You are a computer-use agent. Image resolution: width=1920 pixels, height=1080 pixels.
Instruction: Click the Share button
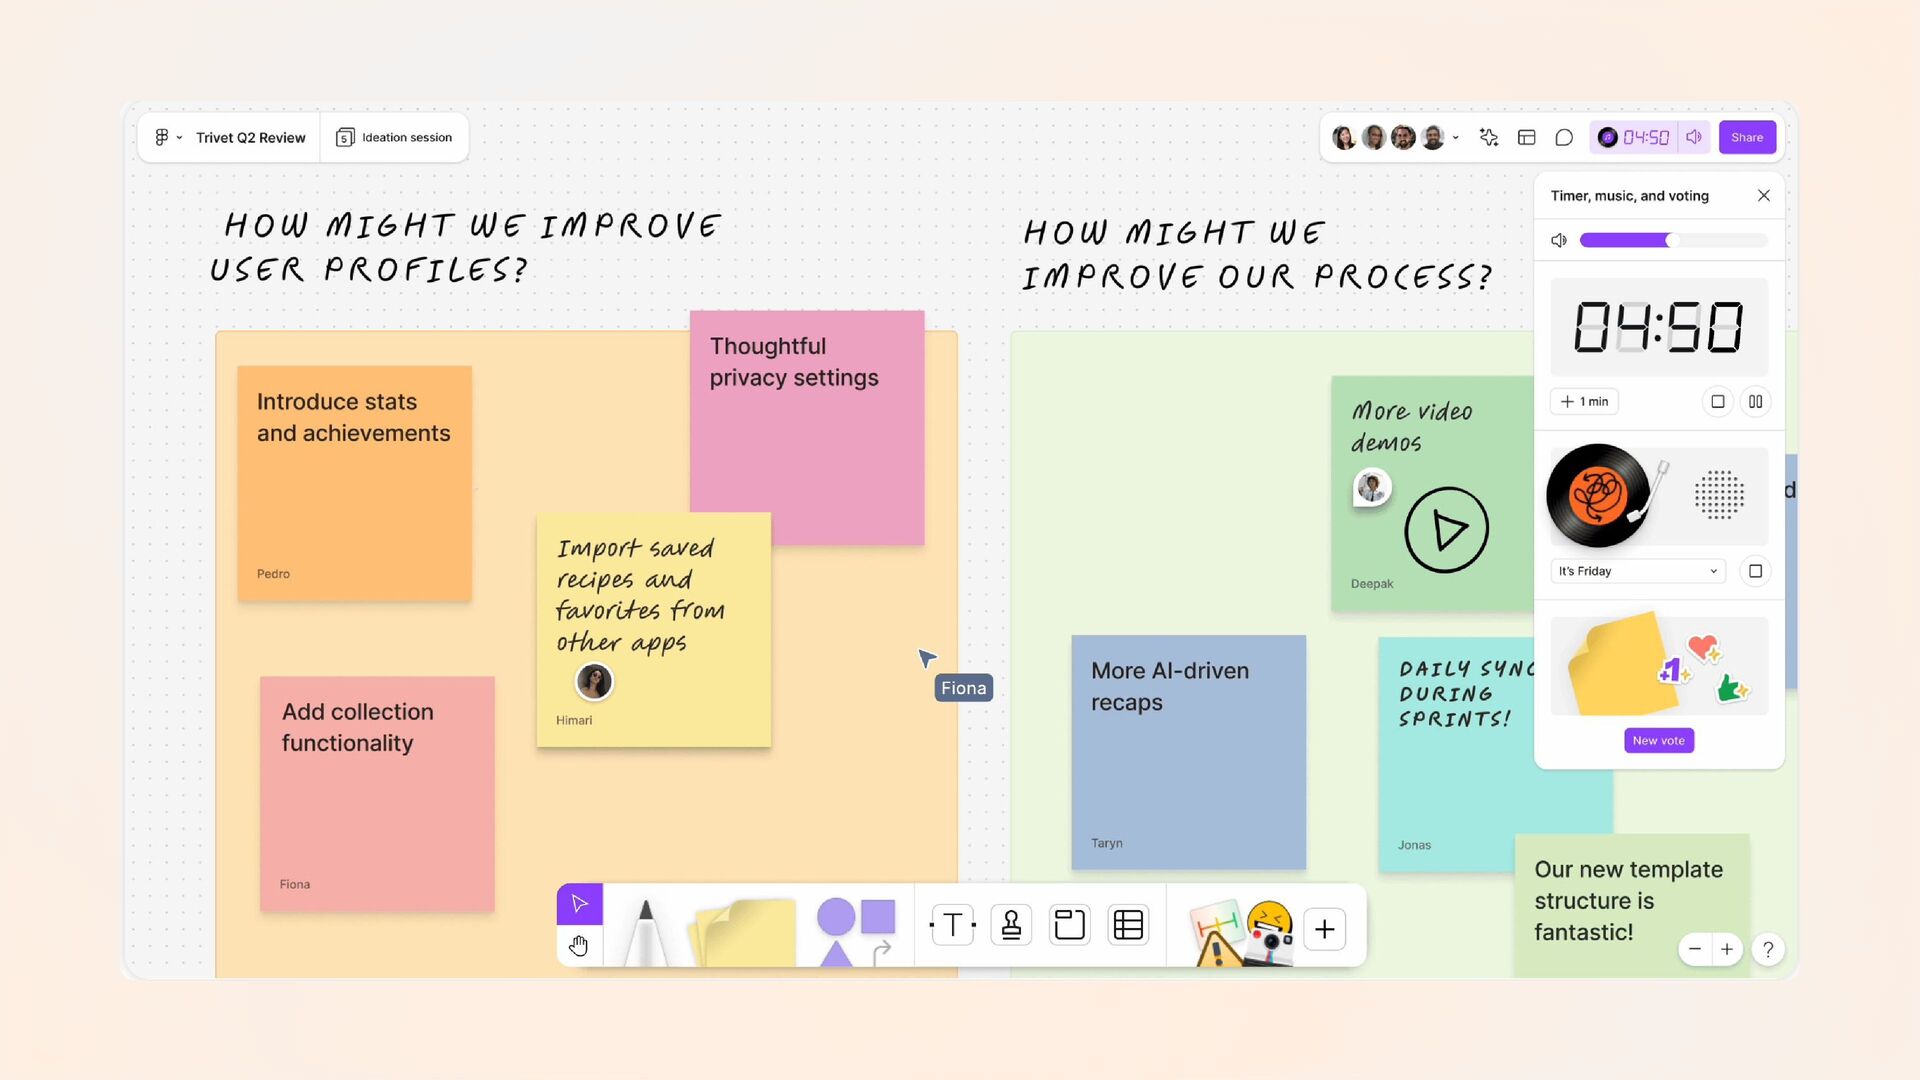[x=1747, y=138]
